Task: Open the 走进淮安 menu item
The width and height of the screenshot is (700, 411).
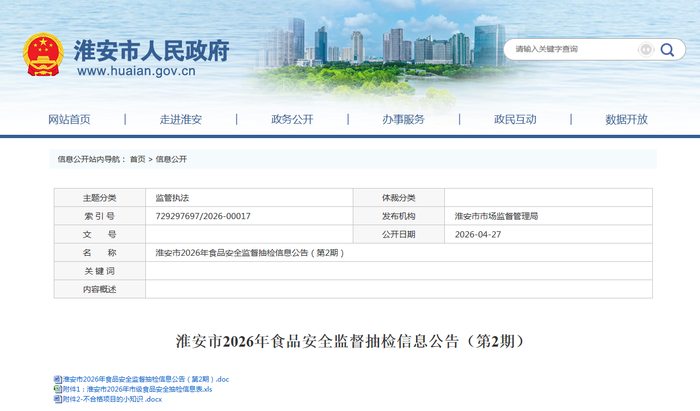Action: tap(181, 120)
